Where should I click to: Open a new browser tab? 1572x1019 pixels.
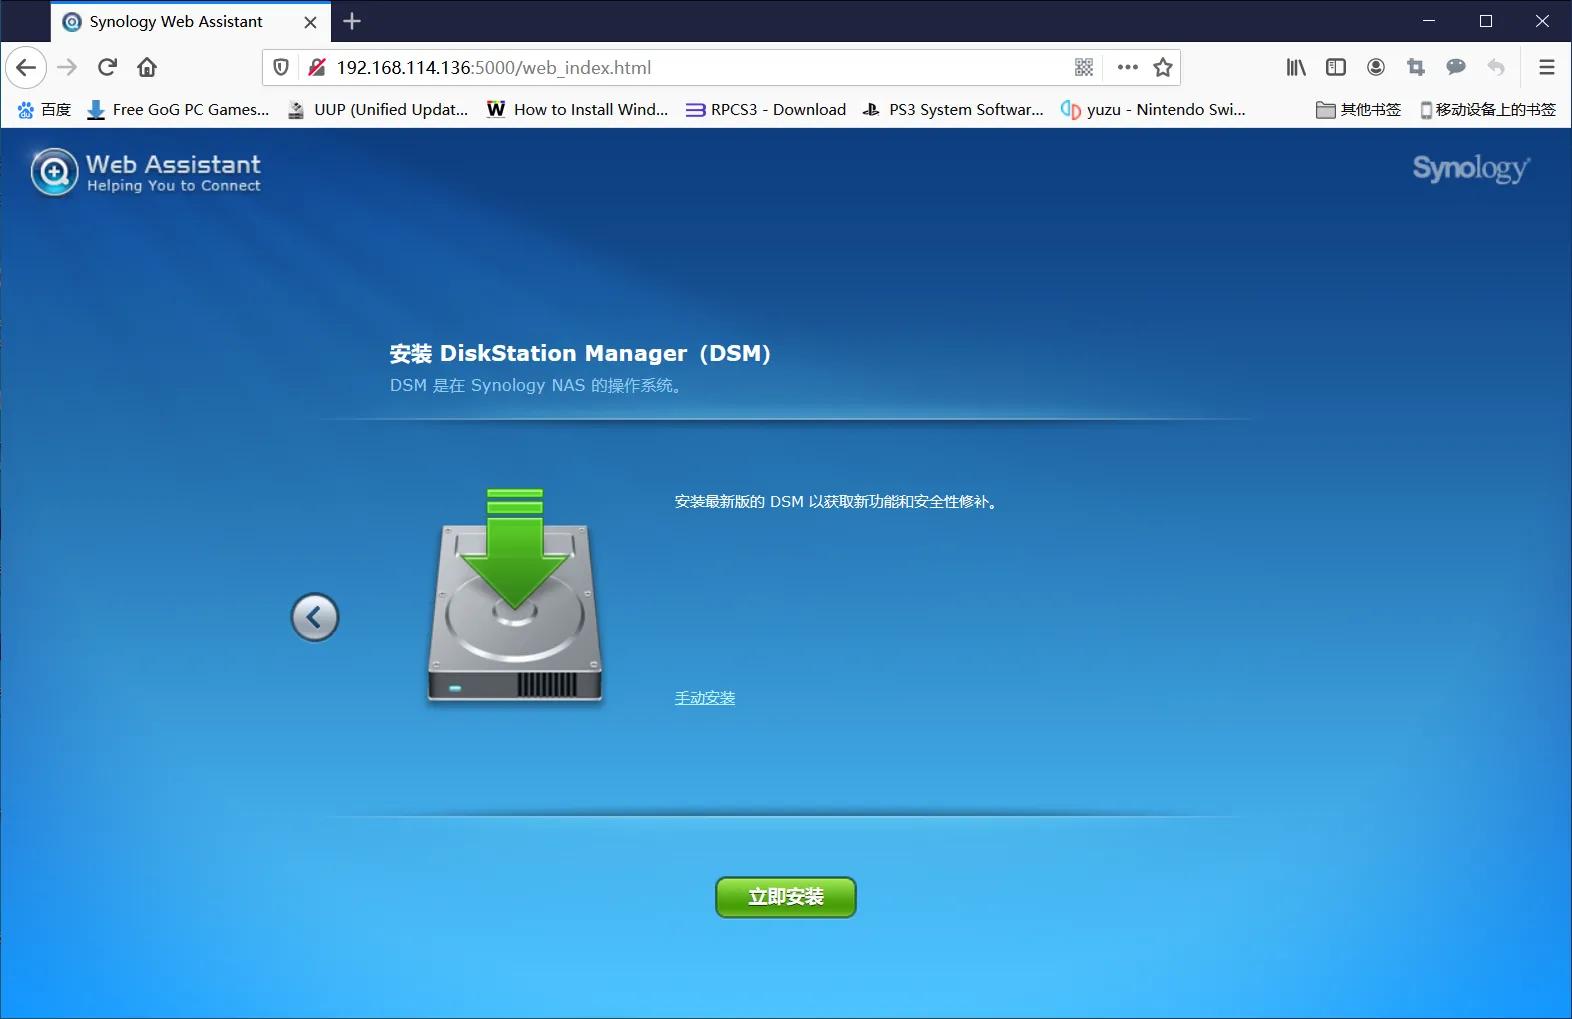point(352,21)
